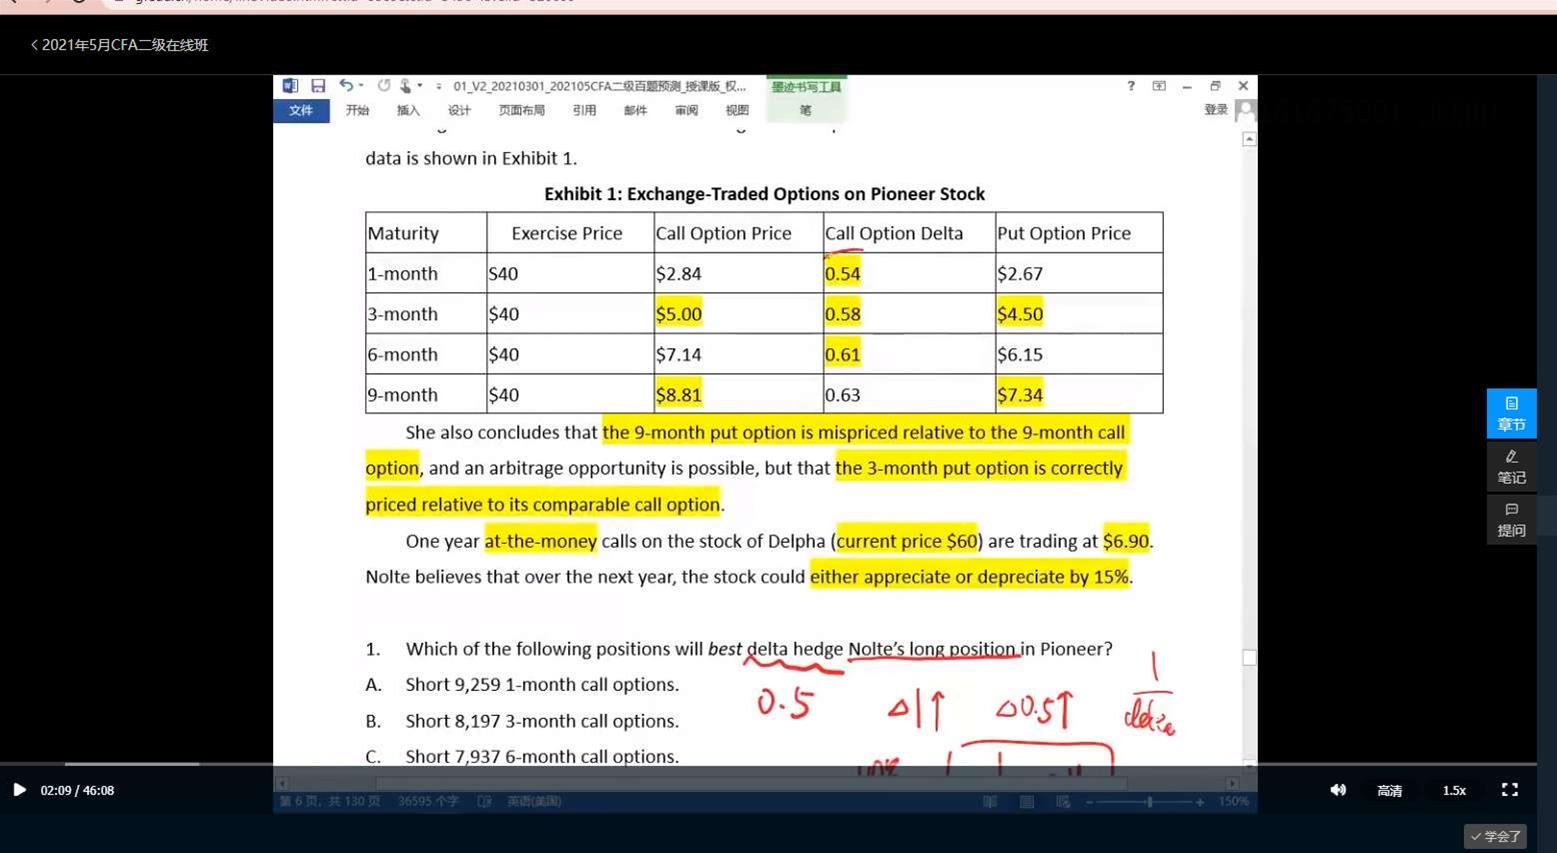
Task: Click 登录 to sign in
Action: click(1216, 110)
